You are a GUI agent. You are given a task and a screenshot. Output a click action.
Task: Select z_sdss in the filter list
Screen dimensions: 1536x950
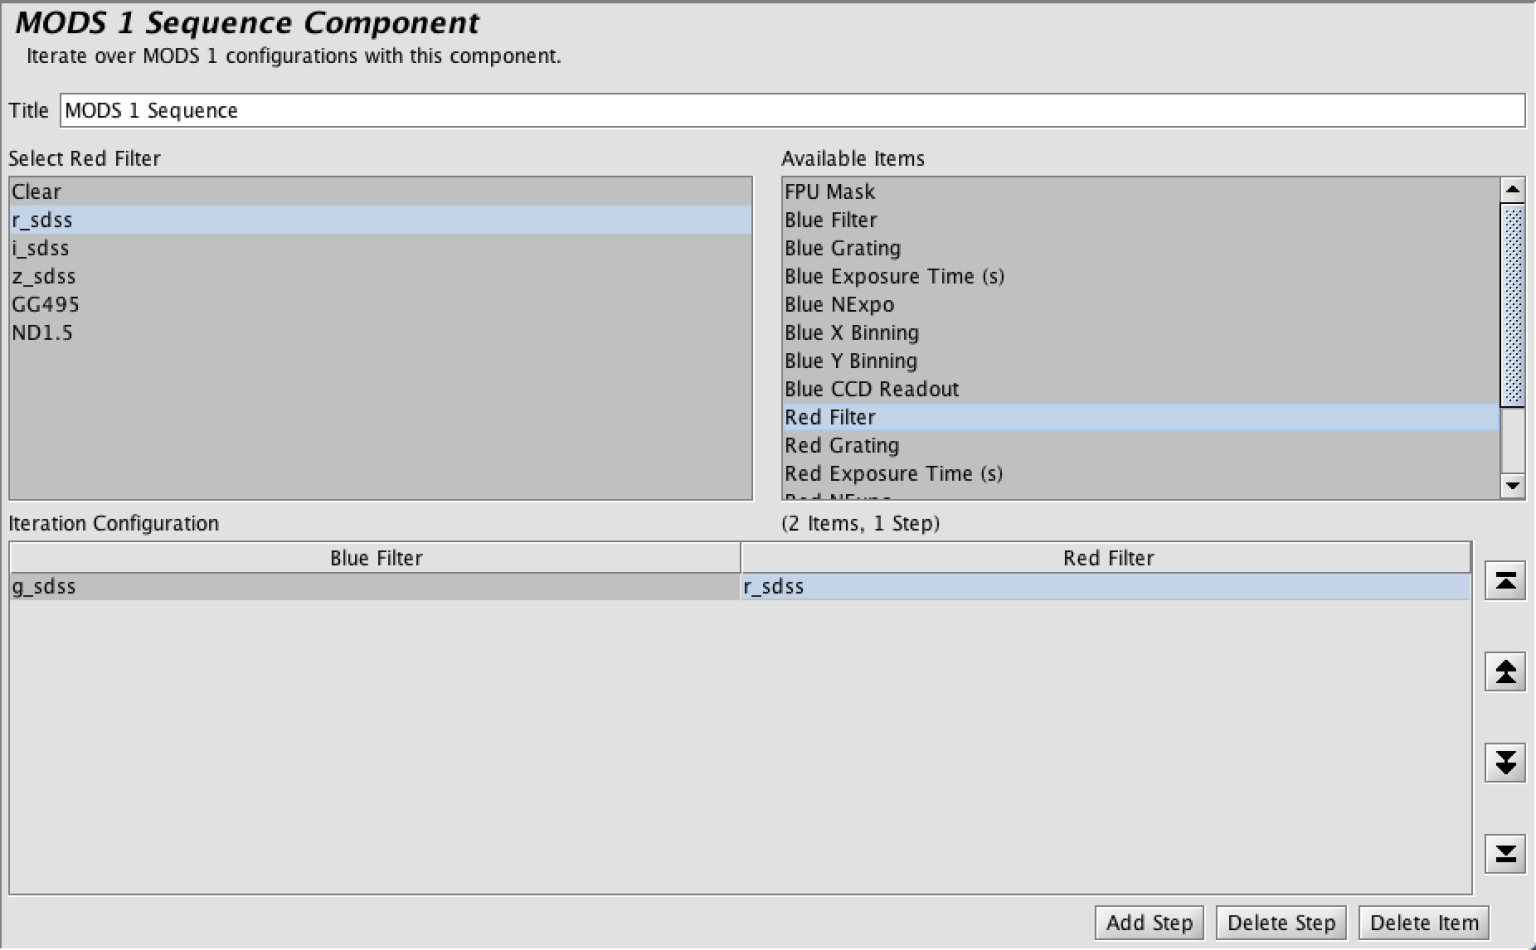pos(380,276)
